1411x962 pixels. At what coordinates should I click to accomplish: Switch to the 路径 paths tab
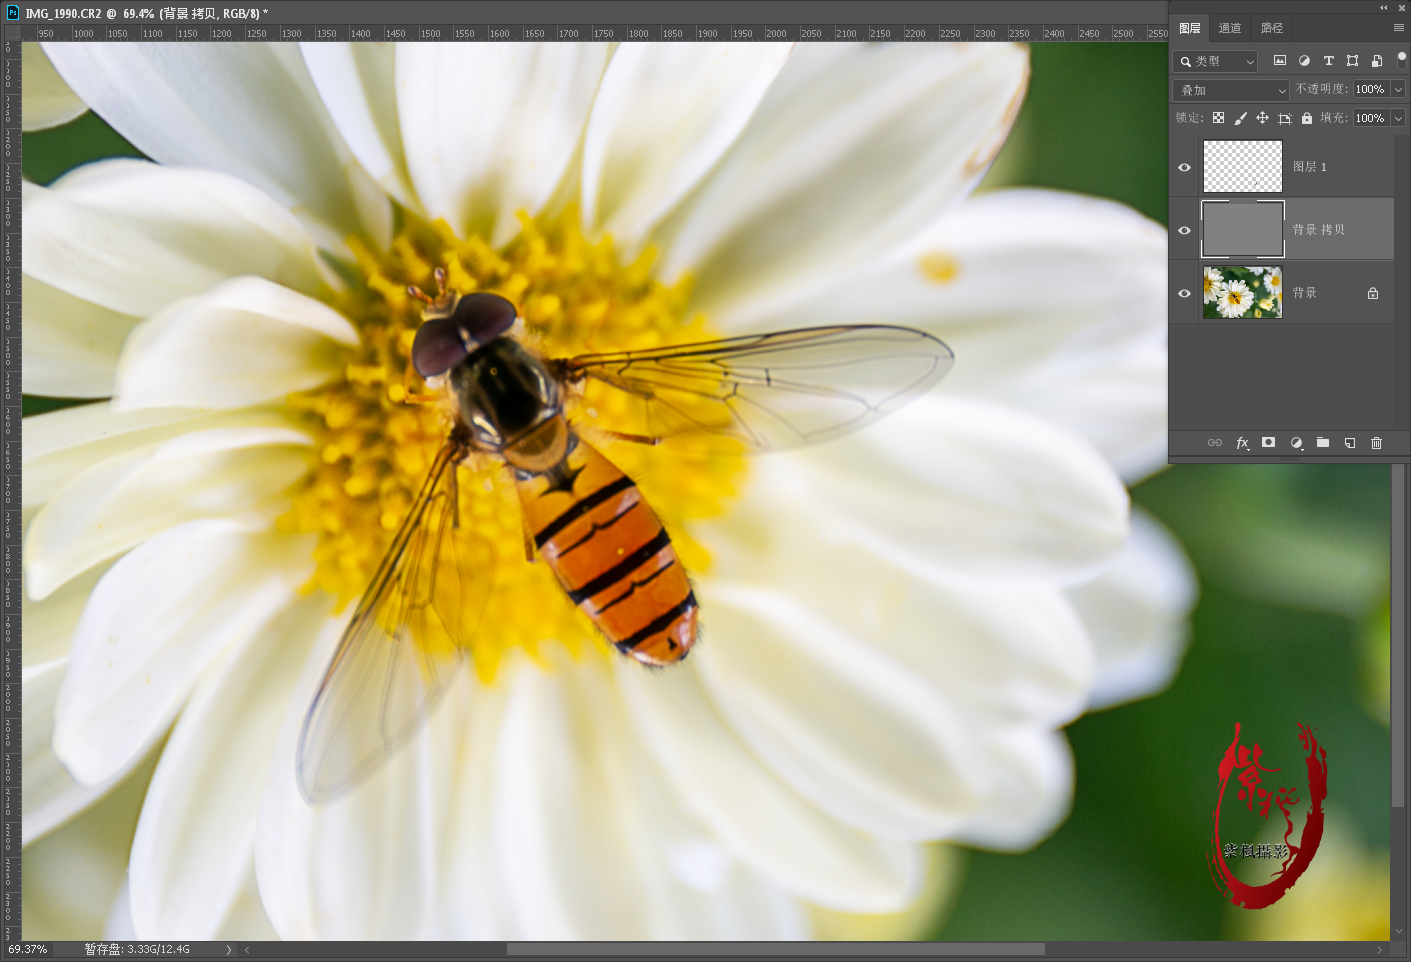coord(1271,28)
